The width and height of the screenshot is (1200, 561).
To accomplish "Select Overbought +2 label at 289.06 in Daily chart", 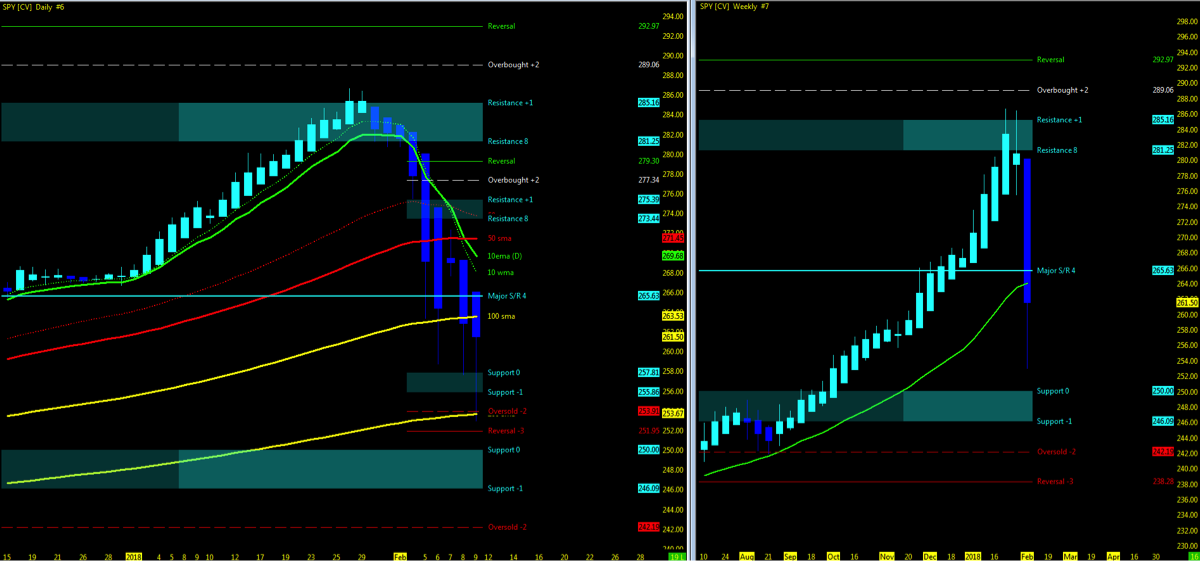I will pos(513,65).
